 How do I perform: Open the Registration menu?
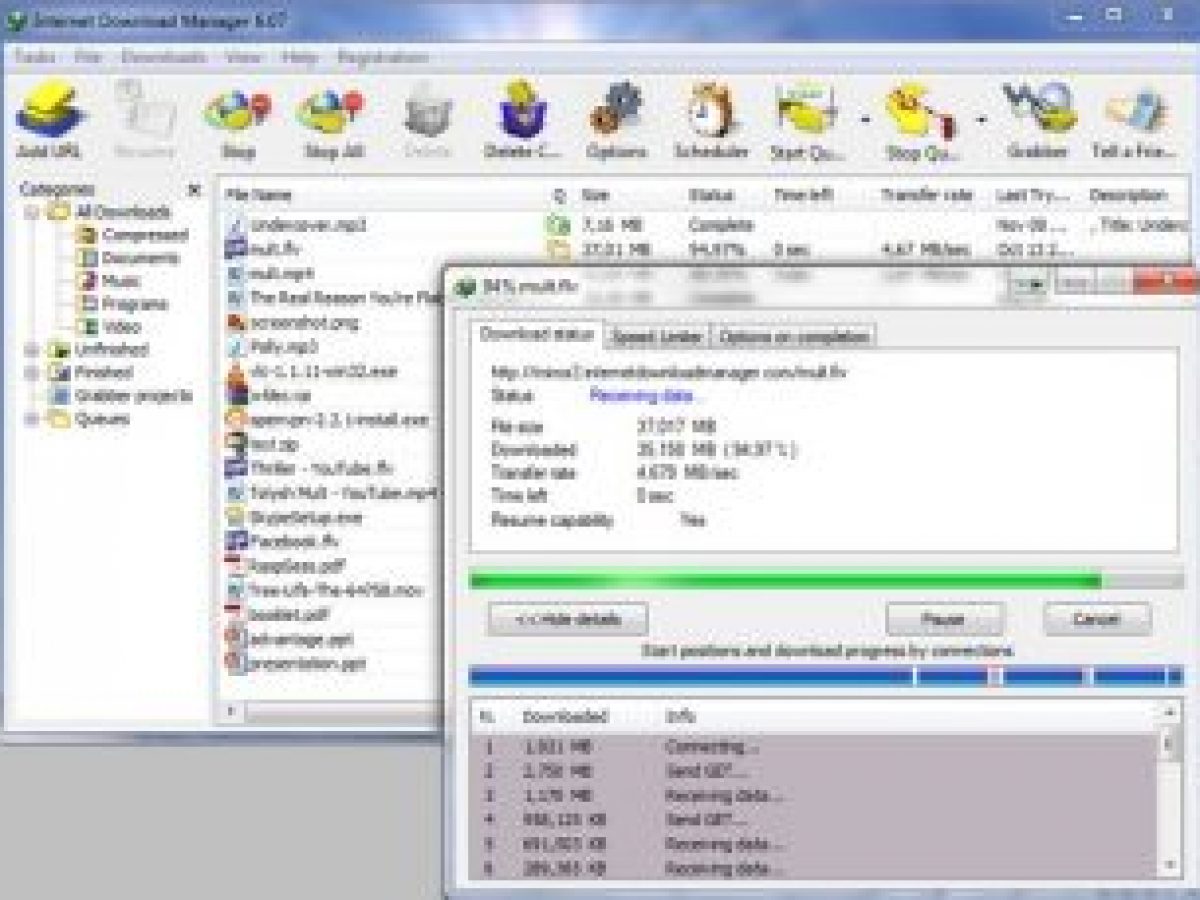(x=382, y=57)
